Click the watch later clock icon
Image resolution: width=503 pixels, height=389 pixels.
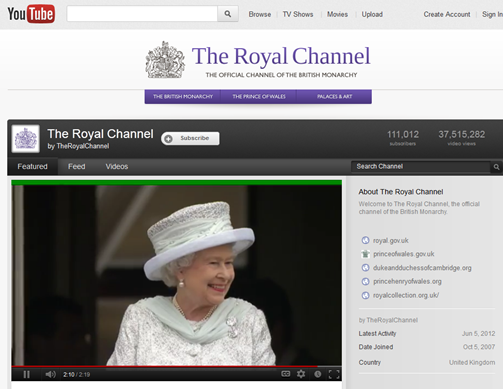[x=318, y=374]
